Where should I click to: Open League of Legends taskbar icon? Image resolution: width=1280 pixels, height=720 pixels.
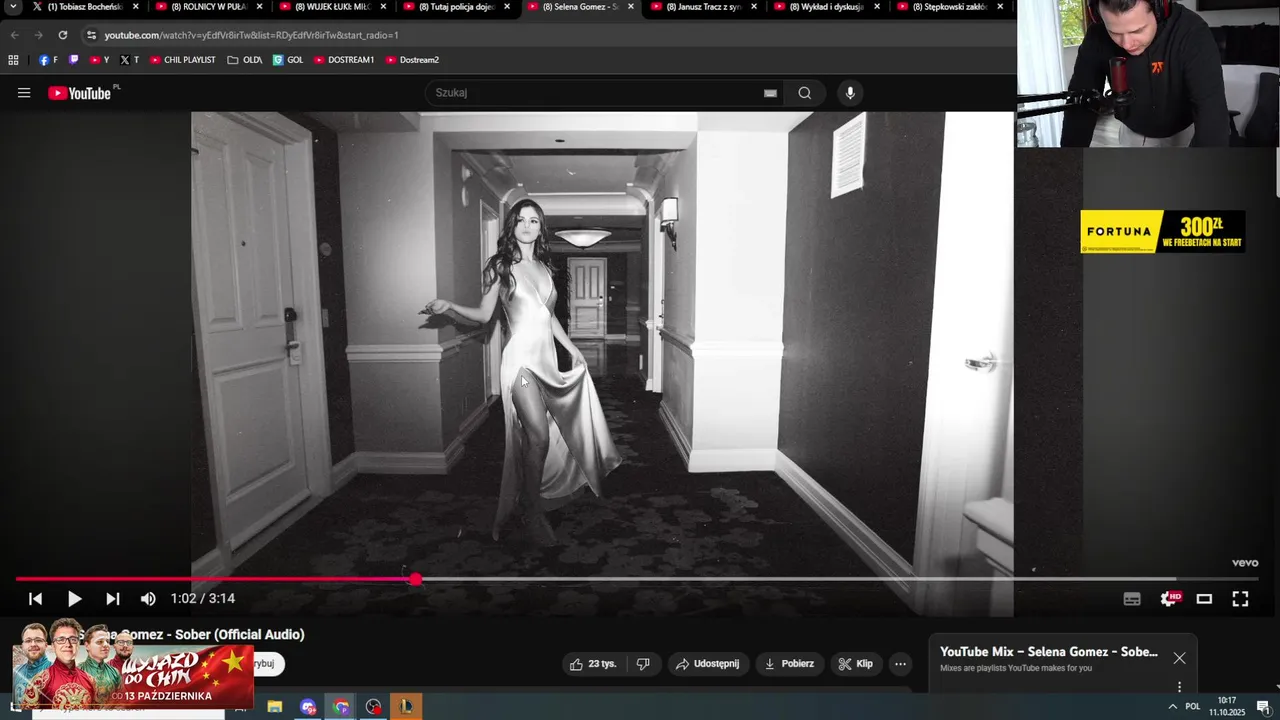click(x=406, y=707)
